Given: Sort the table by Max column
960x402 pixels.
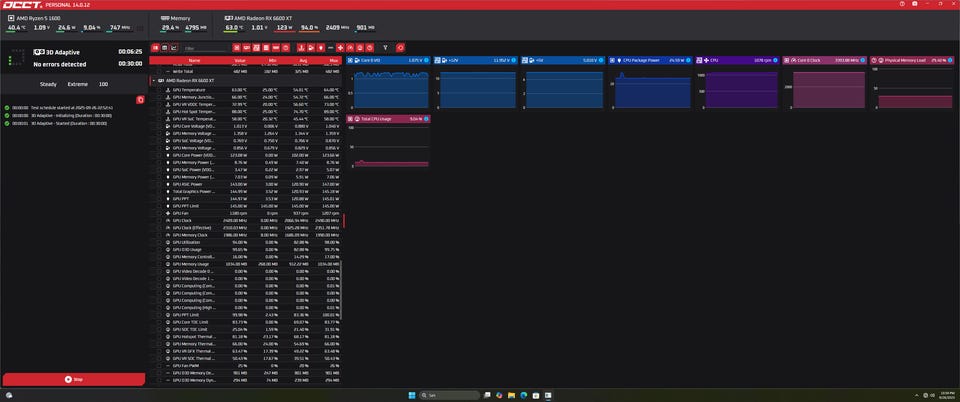Looking at the screenshot, I should click(x=333, y=61).
